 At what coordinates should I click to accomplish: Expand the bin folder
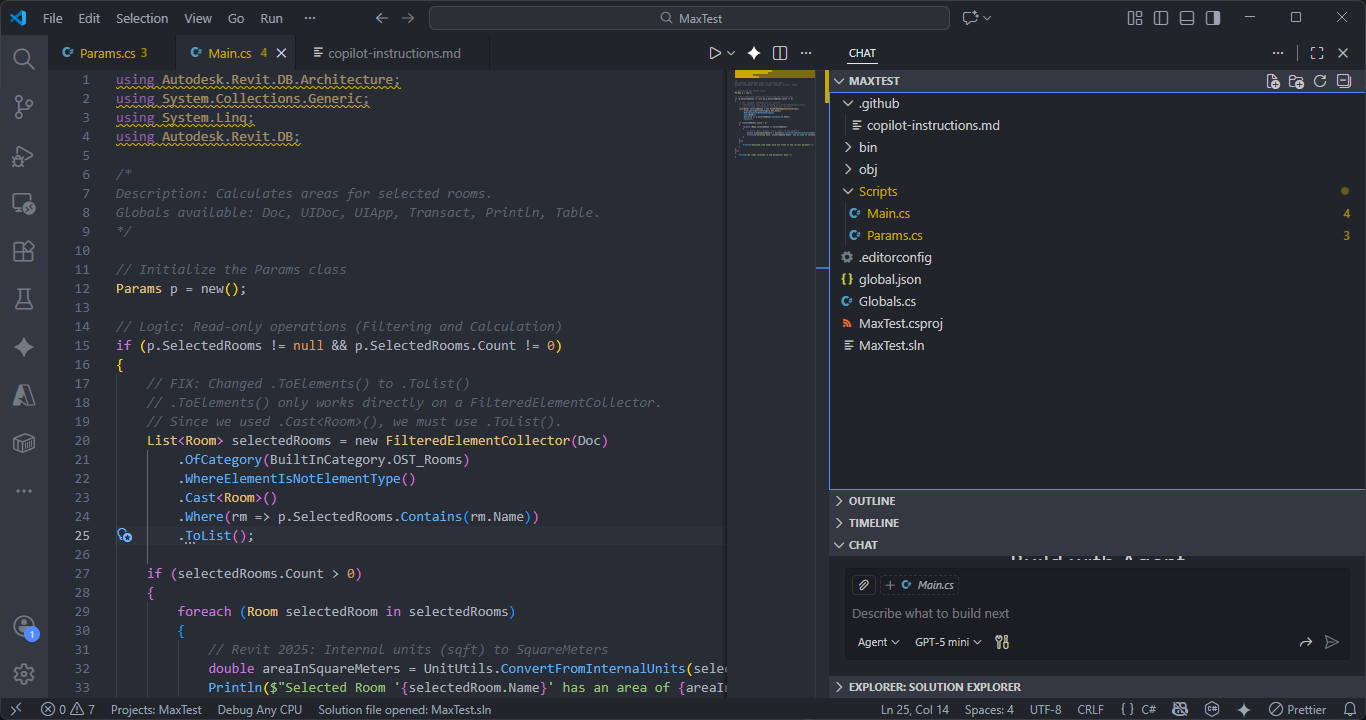[x=867, y=147]
